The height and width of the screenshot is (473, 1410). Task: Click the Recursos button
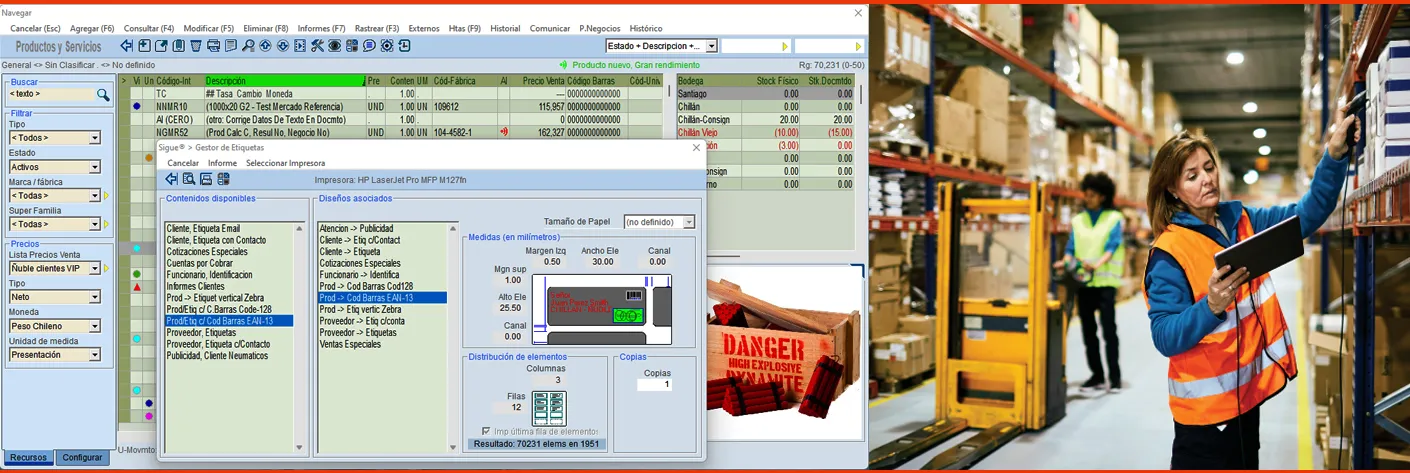coord(28,457)
